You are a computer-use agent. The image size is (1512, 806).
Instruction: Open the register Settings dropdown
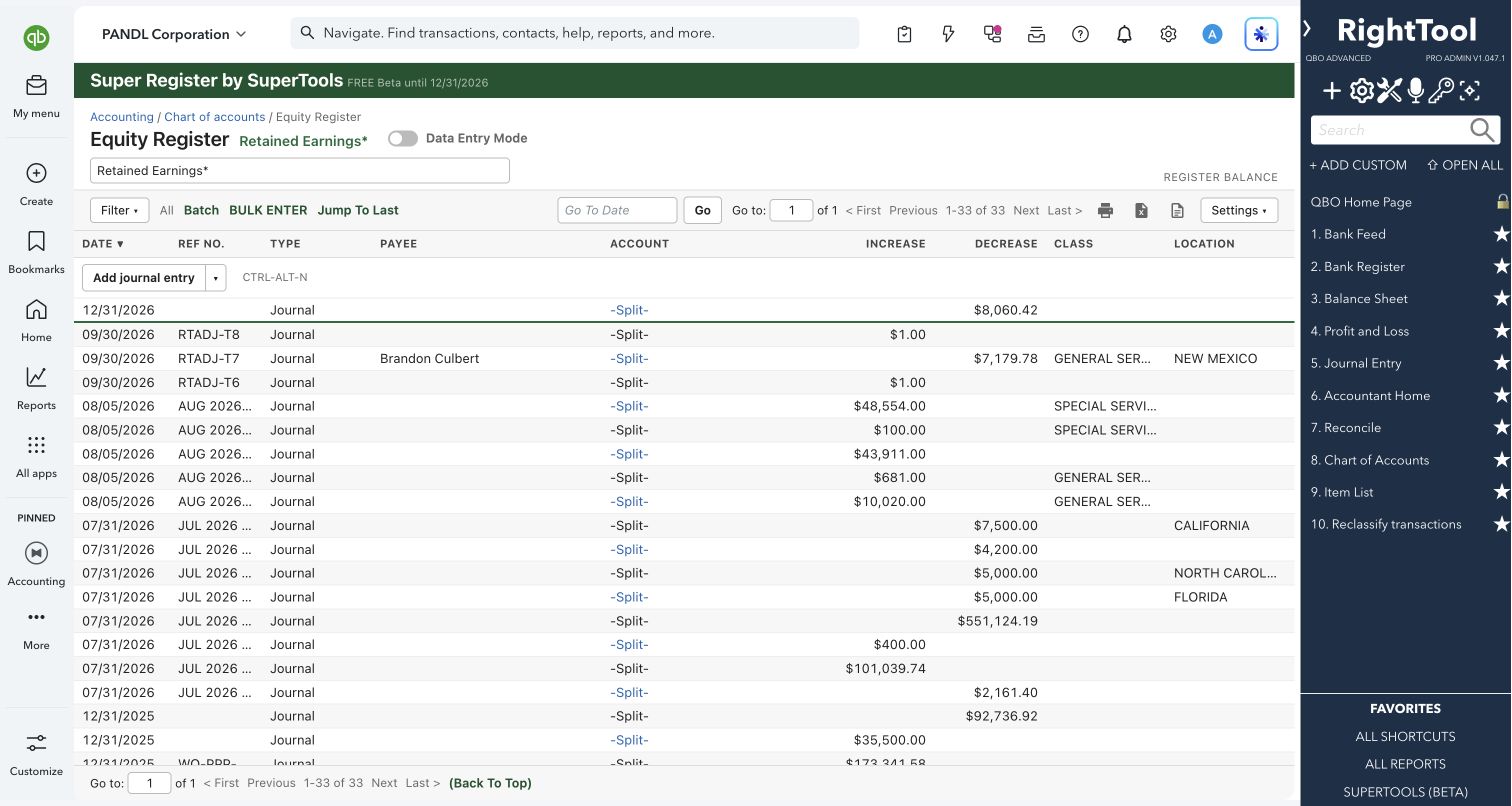tap(1239, 210)
